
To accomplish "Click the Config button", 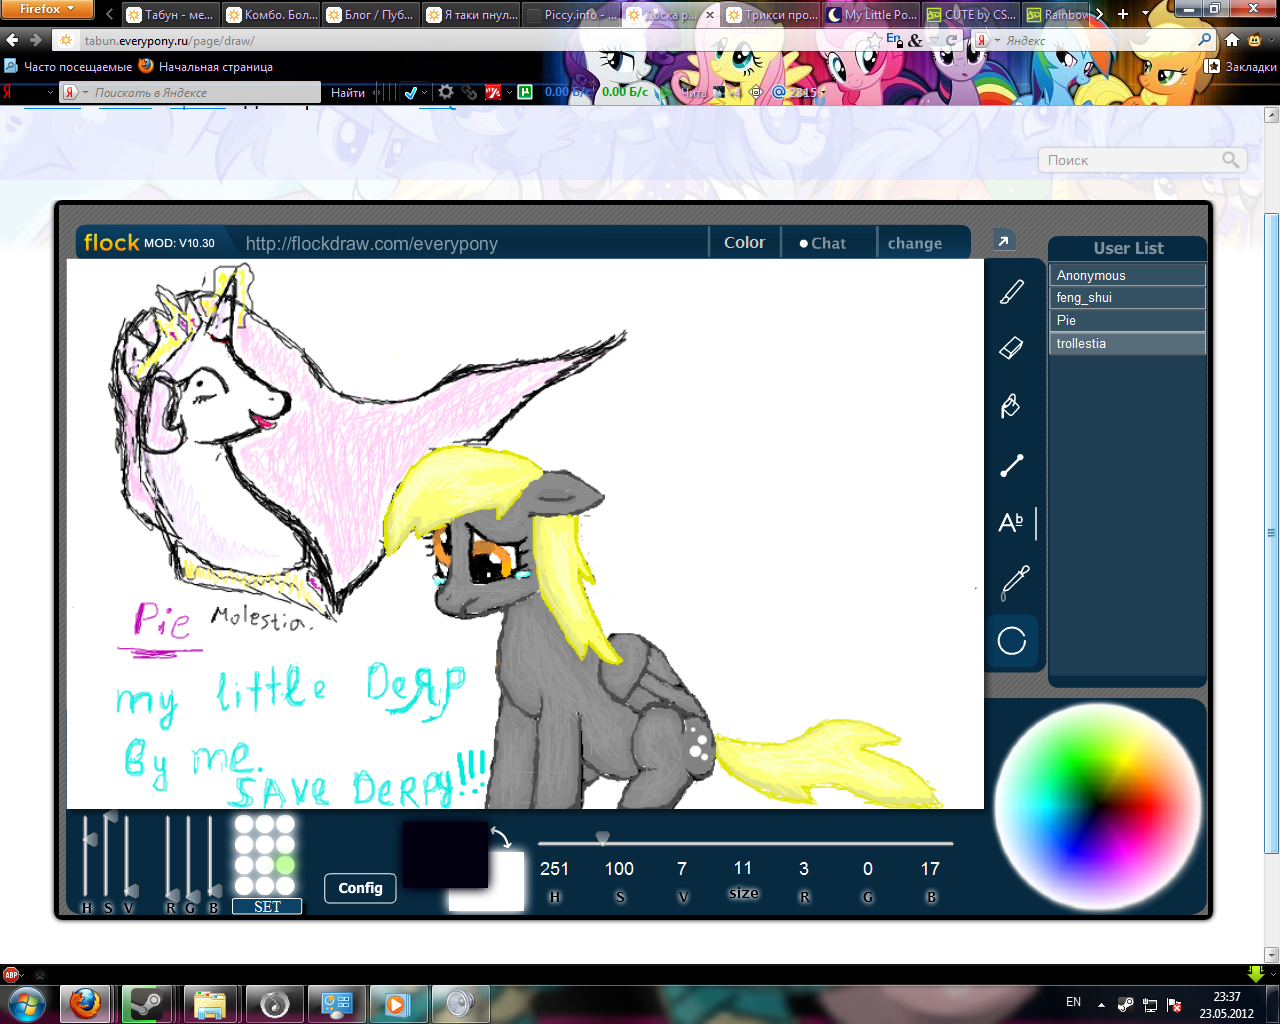I will coord(360,888).
